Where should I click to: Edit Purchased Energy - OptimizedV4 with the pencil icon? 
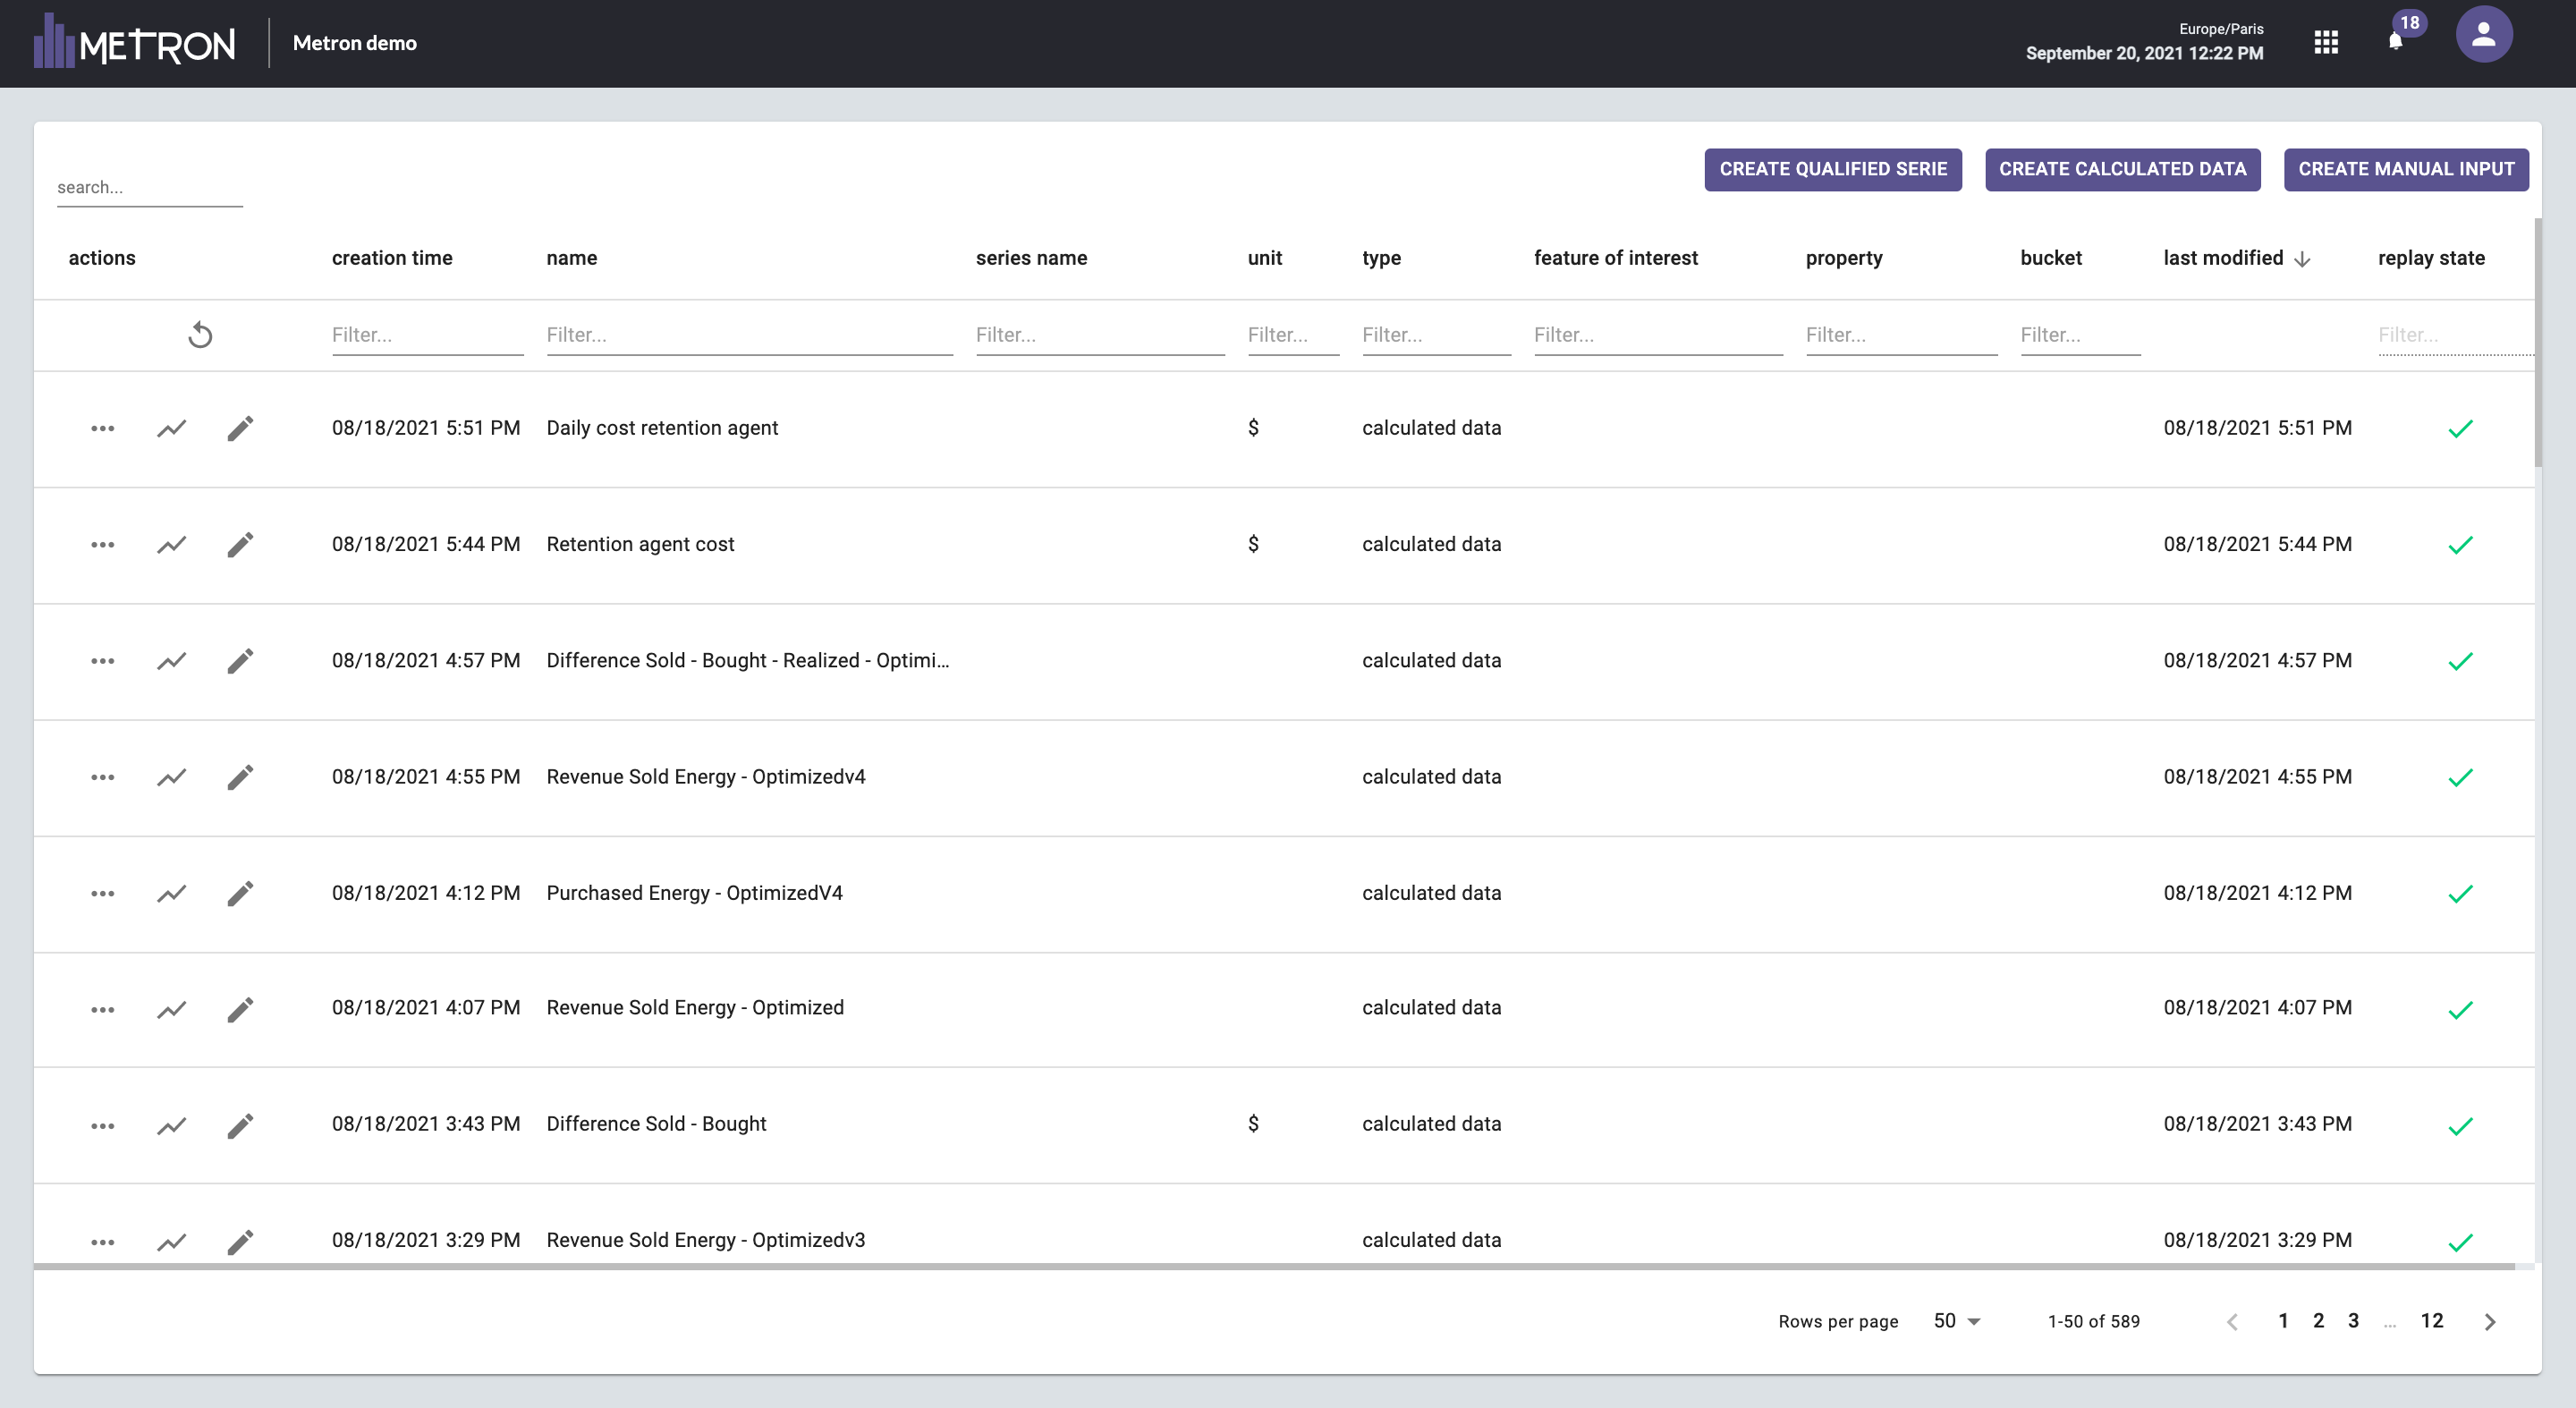point(240,893)
